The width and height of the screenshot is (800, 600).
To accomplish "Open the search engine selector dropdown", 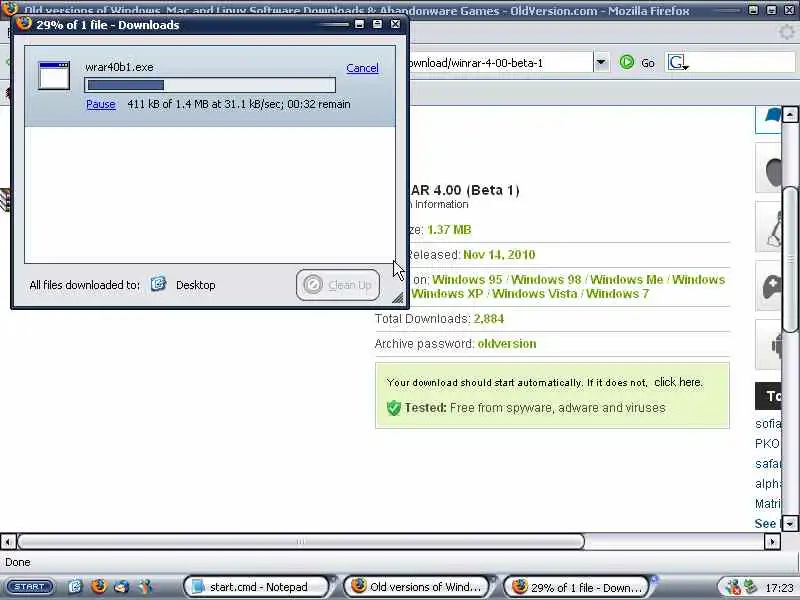I will point(678,63).
